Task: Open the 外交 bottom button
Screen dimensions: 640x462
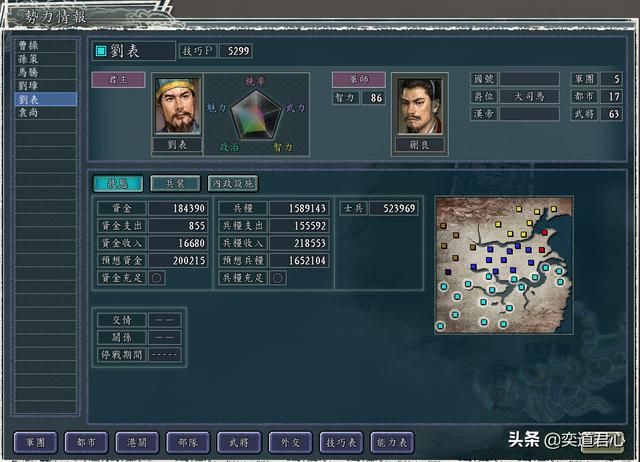Action: [x=290, y=442]
